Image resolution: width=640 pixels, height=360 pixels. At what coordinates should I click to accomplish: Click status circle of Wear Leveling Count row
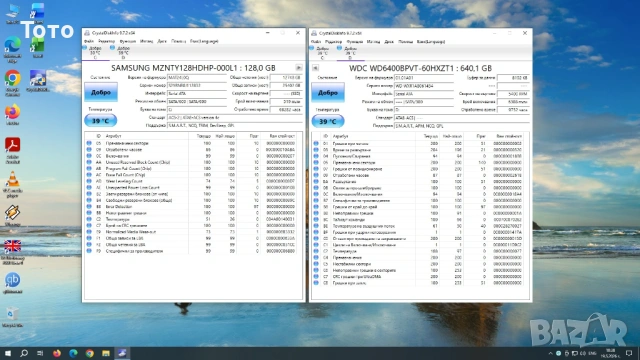tap(89, 181)
